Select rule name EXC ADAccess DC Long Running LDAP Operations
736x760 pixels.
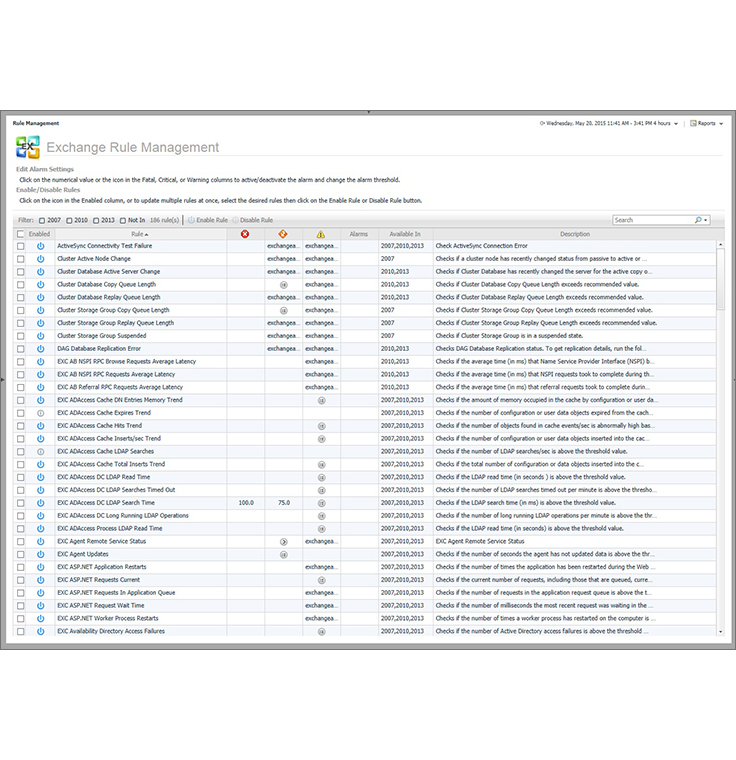point(123,516)
